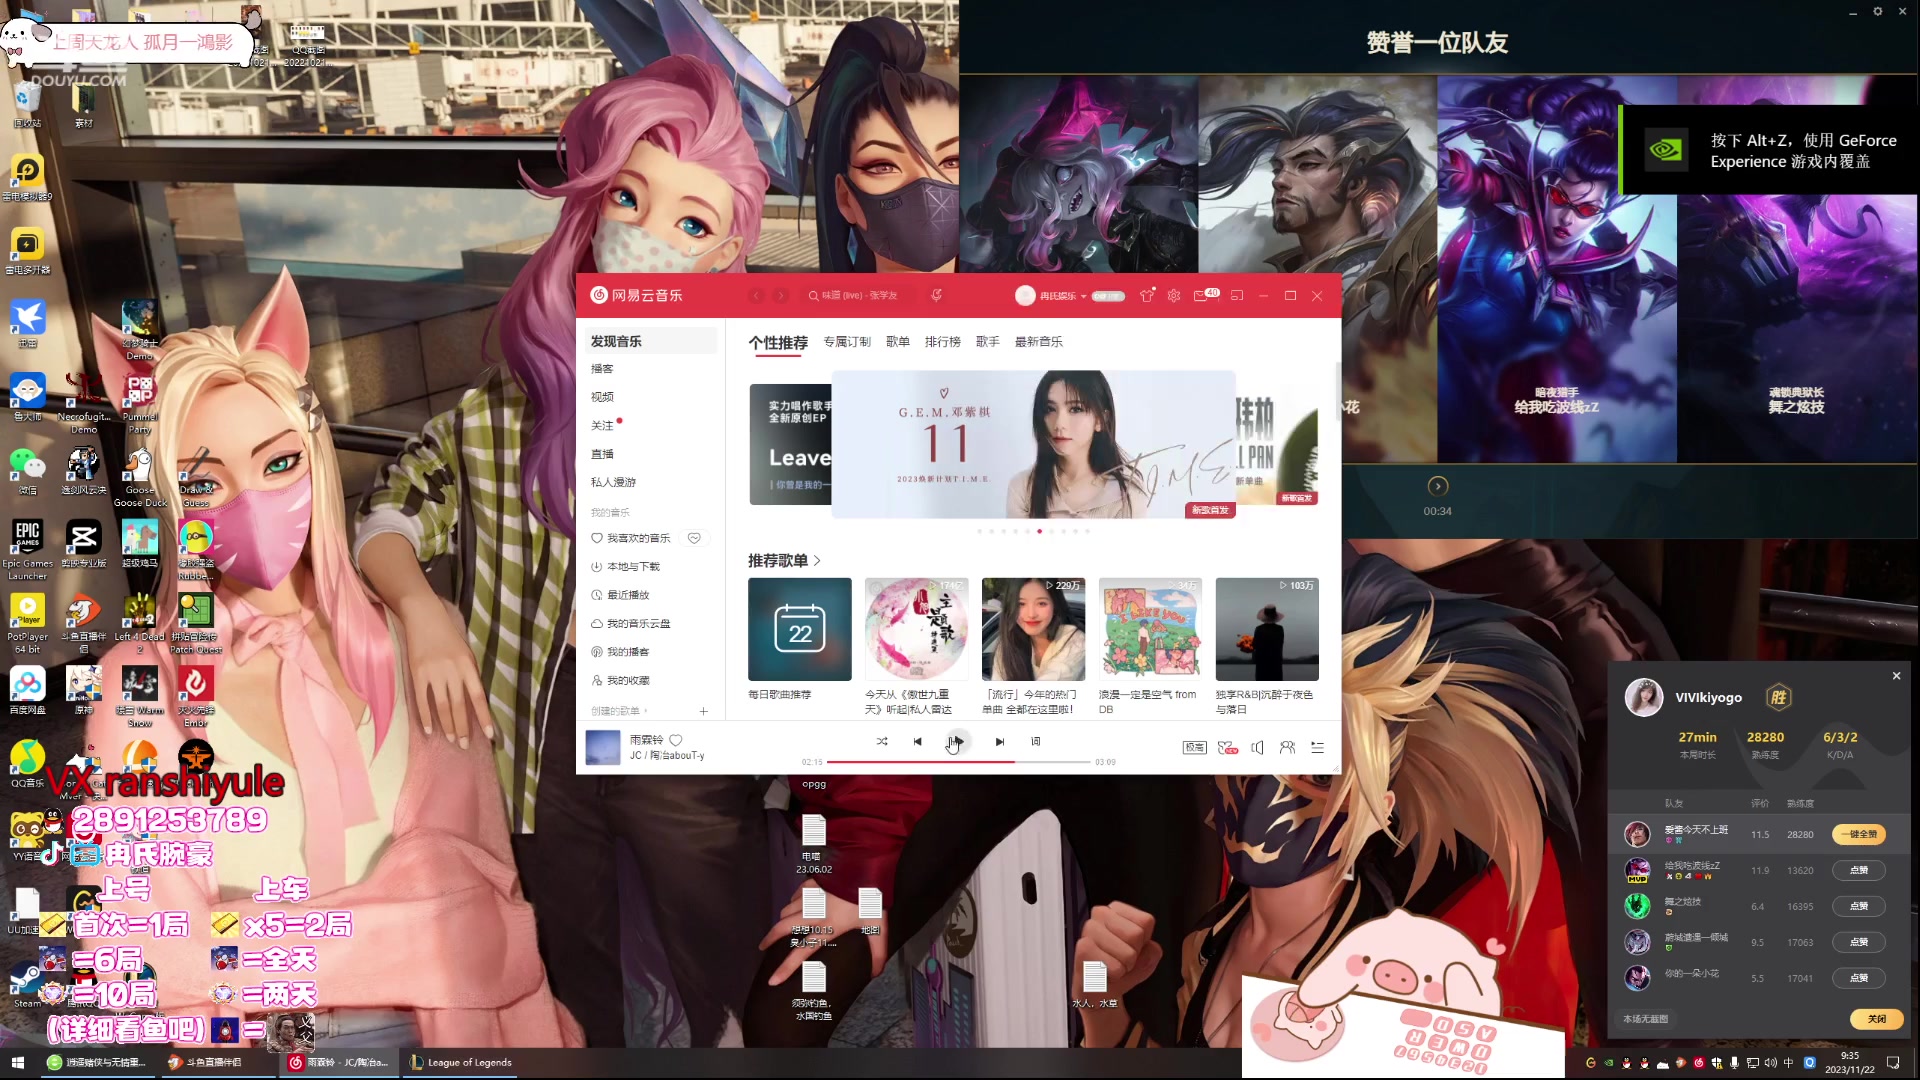
Task: Switch to mini player mode icon
Action: pyautogui.click(x=1237, y=296)
